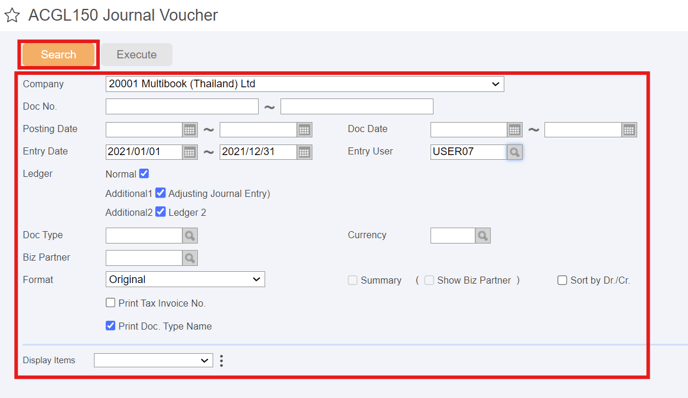Open the Format dropdown showing Original
Viewport: 688px width, 398px height.
pos(185,280)
